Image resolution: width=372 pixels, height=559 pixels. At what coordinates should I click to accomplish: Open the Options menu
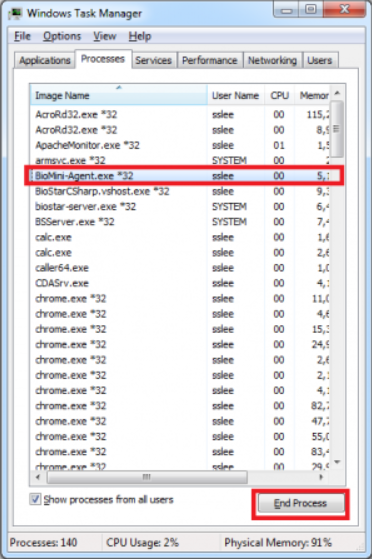[x=62, y=36]
